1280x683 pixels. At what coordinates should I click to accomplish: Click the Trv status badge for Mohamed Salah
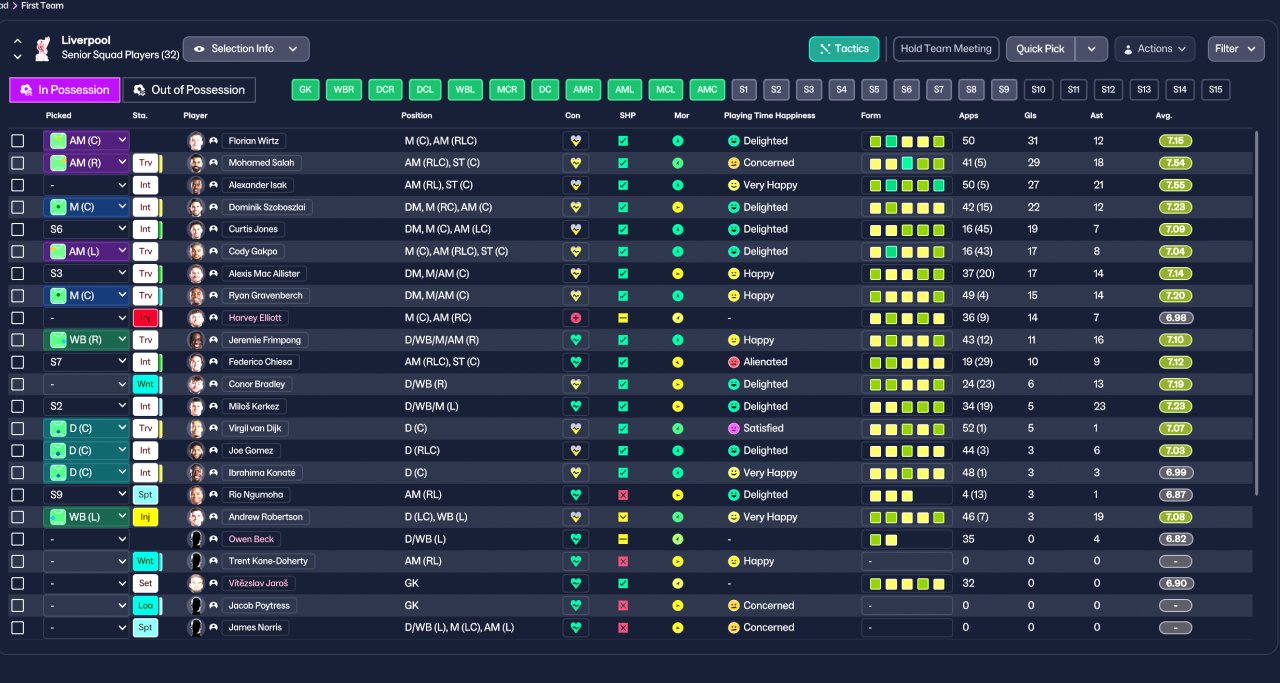click(x=145, y=163)
